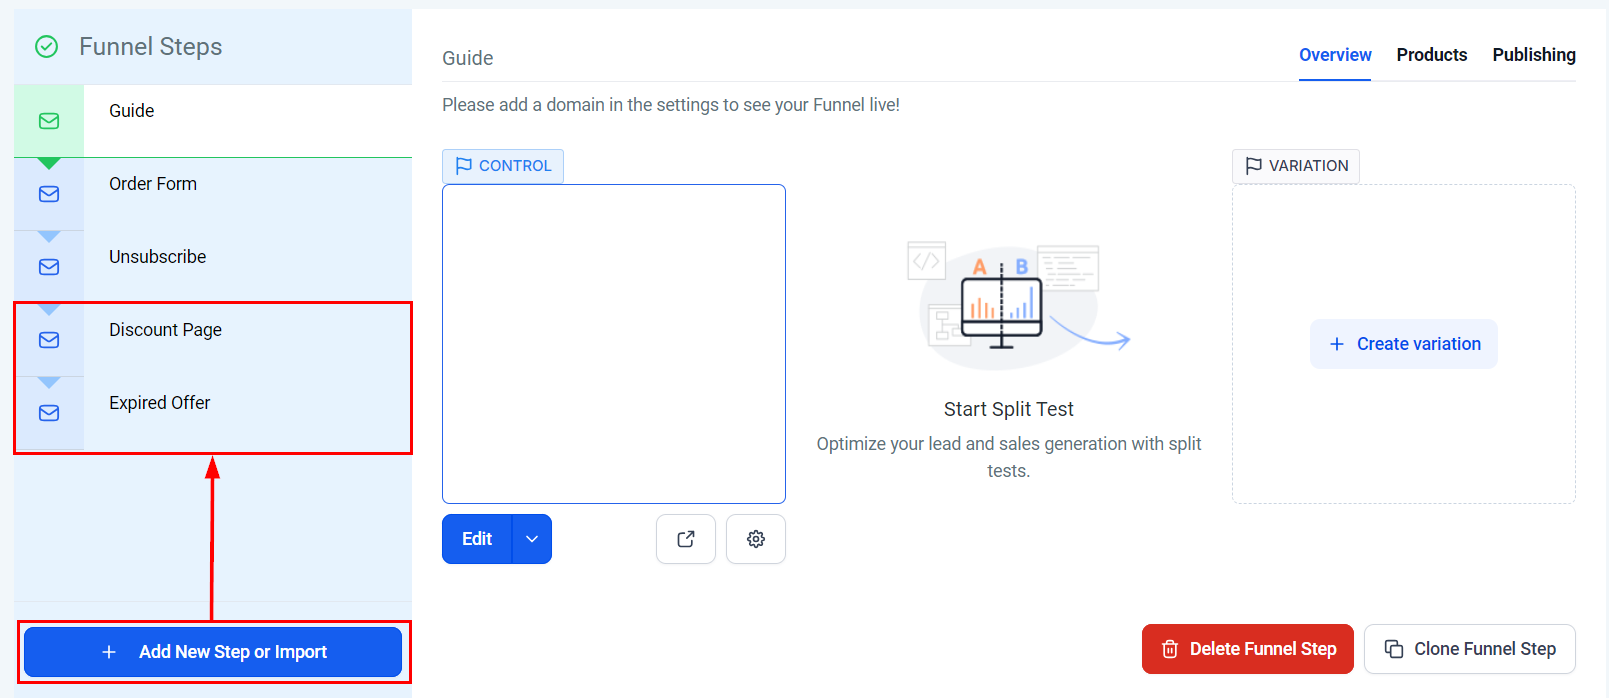Select the Overview tab

pyautogui.click(x=1335, y=55)
